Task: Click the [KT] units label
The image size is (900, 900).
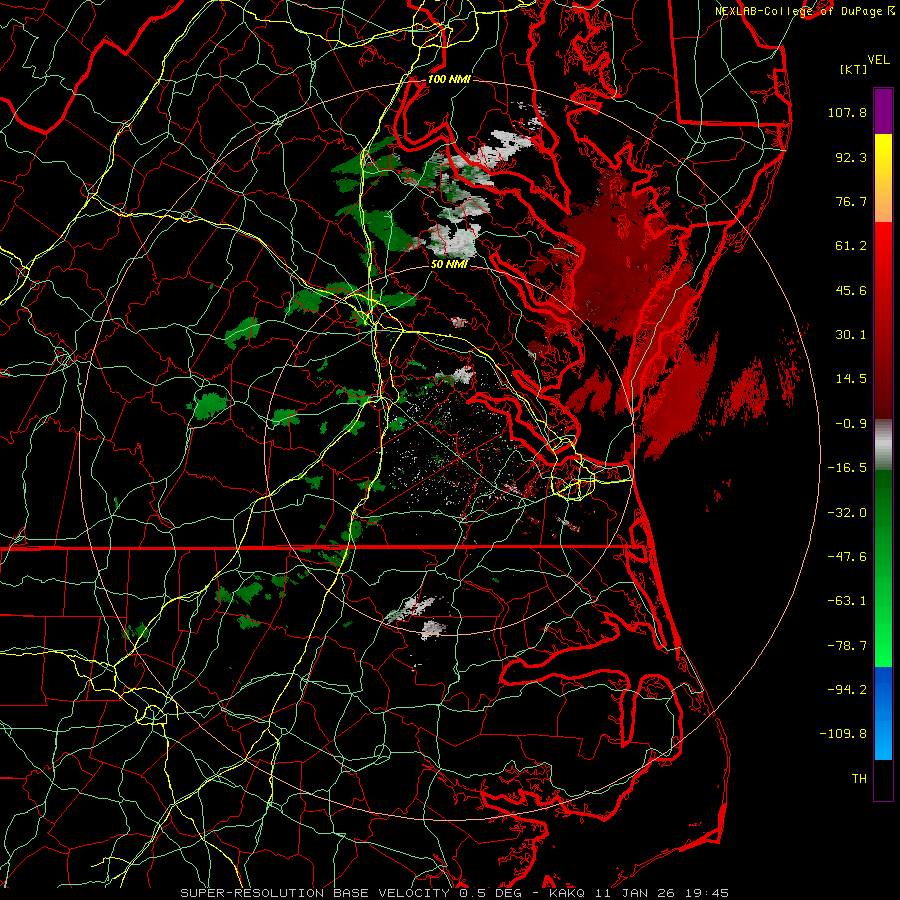Action: tap(853, 69)
